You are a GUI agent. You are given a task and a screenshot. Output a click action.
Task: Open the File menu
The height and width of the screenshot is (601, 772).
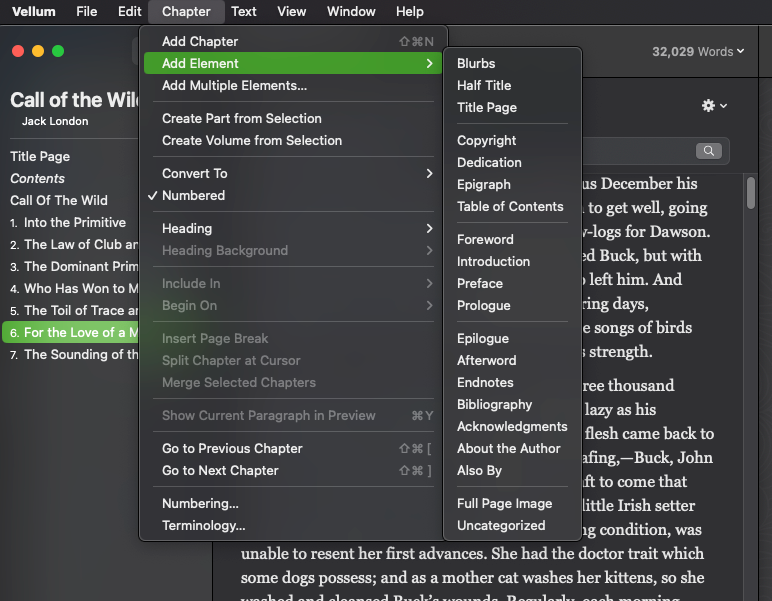coord(86,11)
